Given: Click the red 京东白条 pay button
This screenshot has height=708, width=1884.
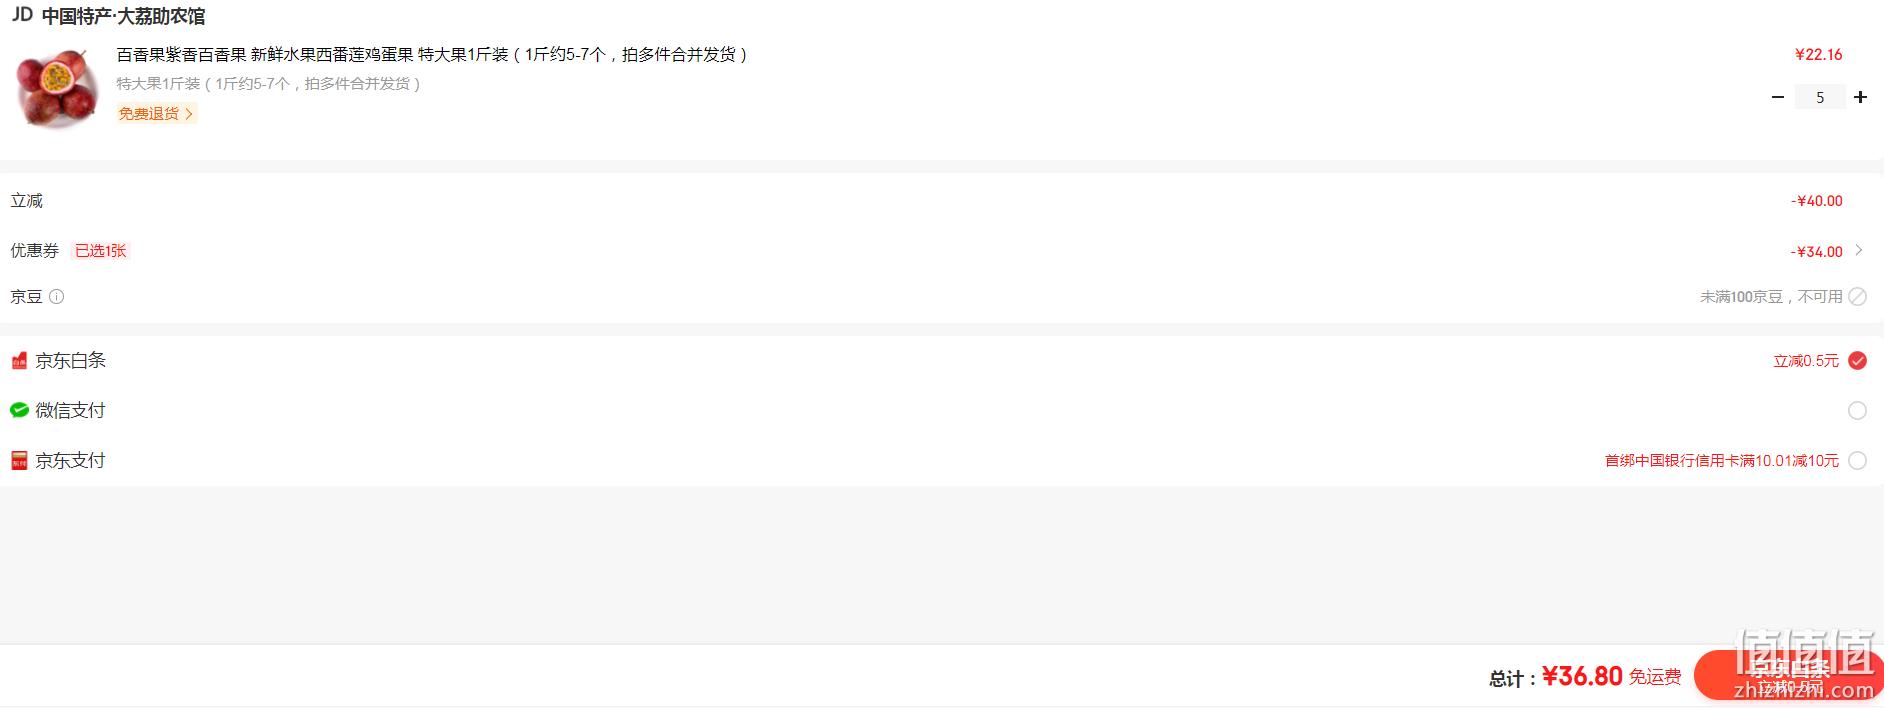Looking at the screenshot, I should click(1789, 675).
